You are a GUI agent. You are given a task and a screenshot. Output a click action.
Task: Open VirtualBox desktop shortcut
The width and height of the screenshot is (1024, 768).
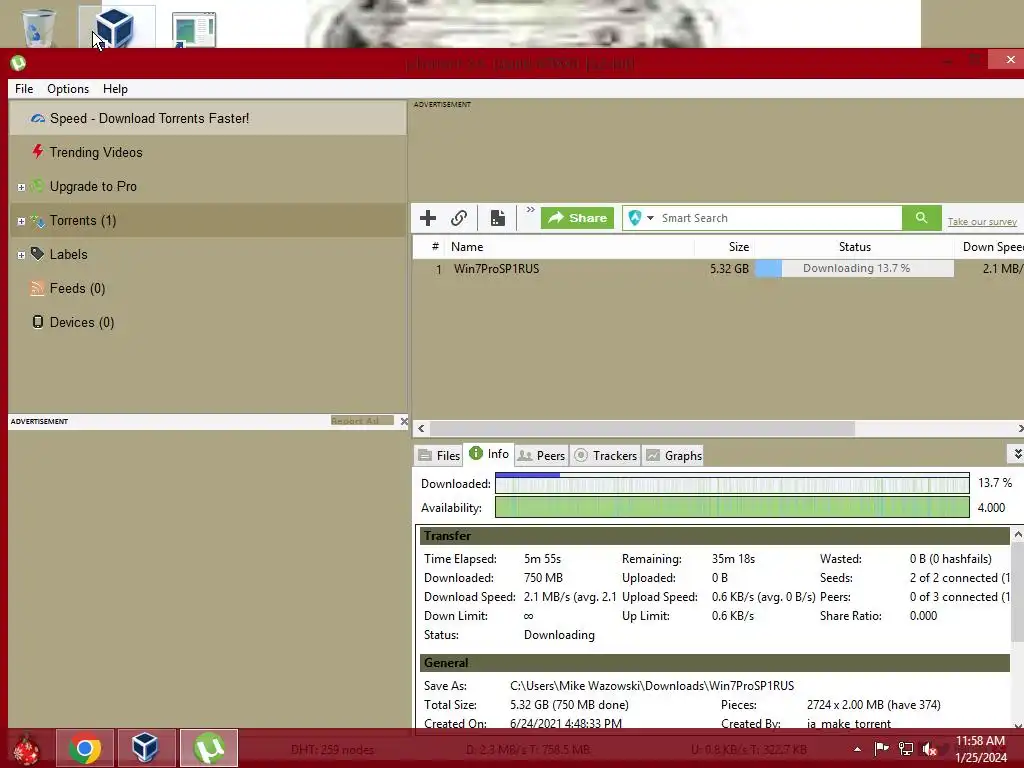pyautogui.click(x=114, y=27)
